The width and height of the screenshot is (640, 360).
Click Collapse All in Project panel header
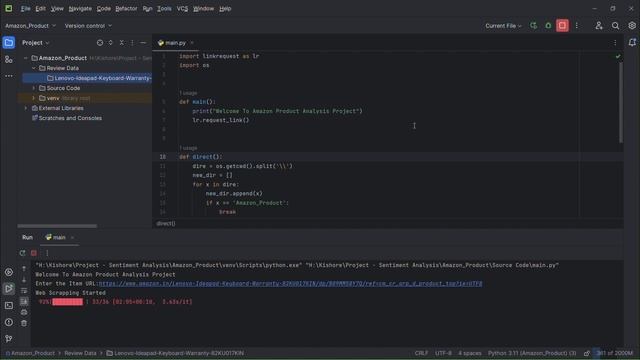122,42
